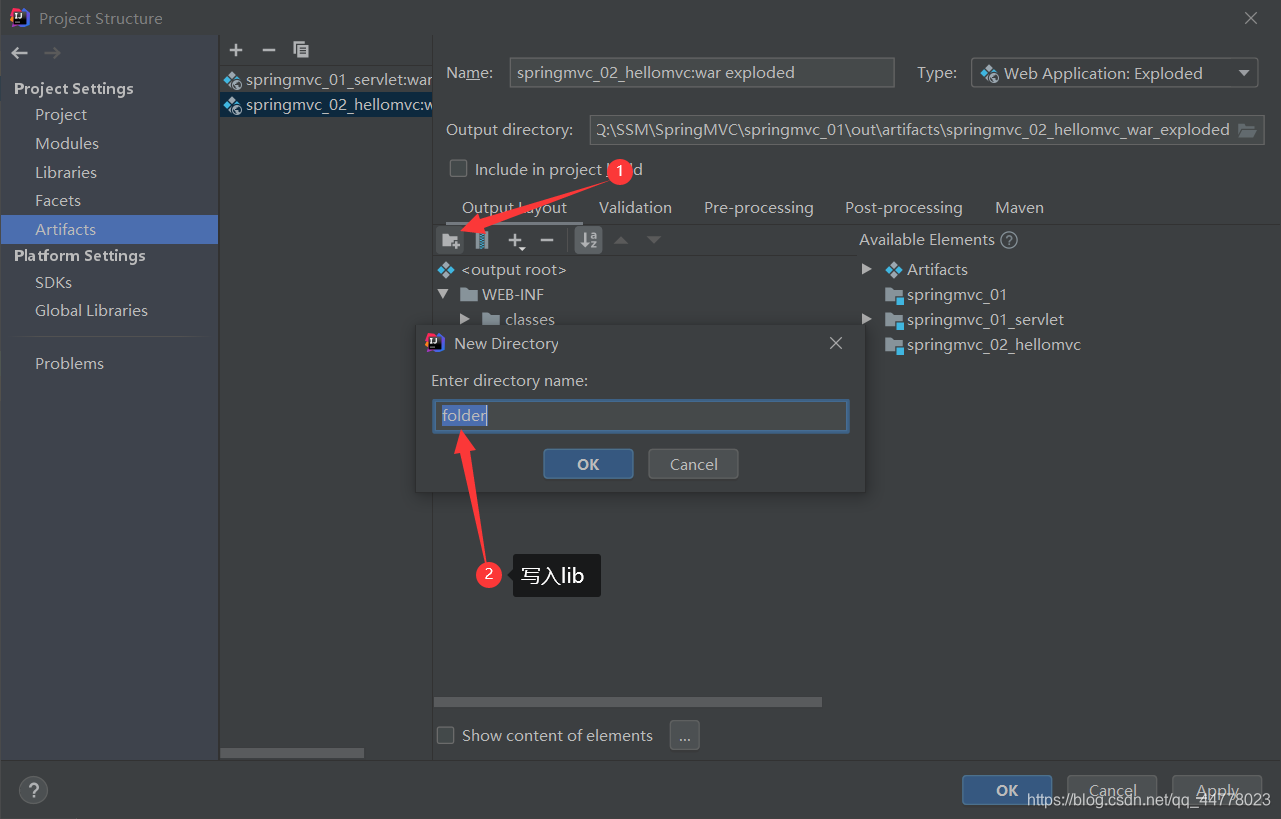Click the Create Archive toolbar icon
This screenshot has width=1281, height=819.
click(x=482, y=240)
